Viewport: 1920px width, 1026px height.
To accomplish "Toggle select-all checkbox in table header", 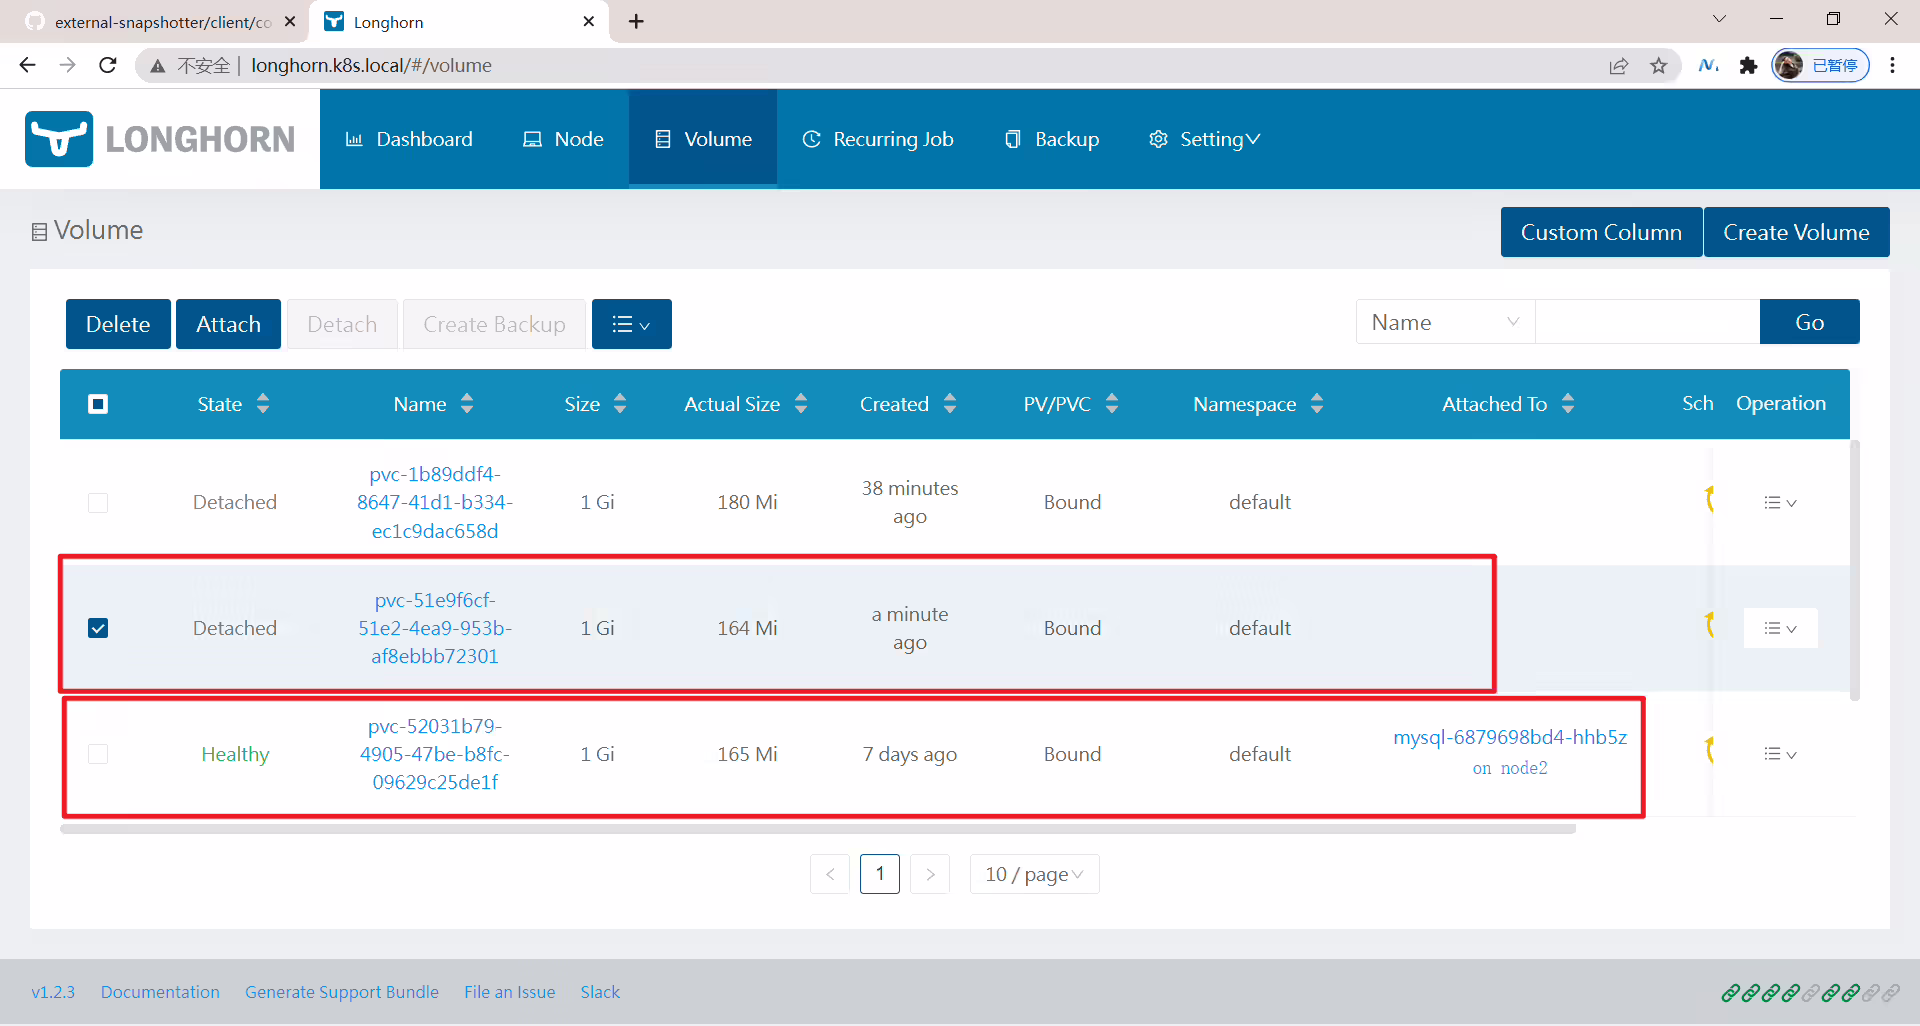I will click(x=98, y=404).
